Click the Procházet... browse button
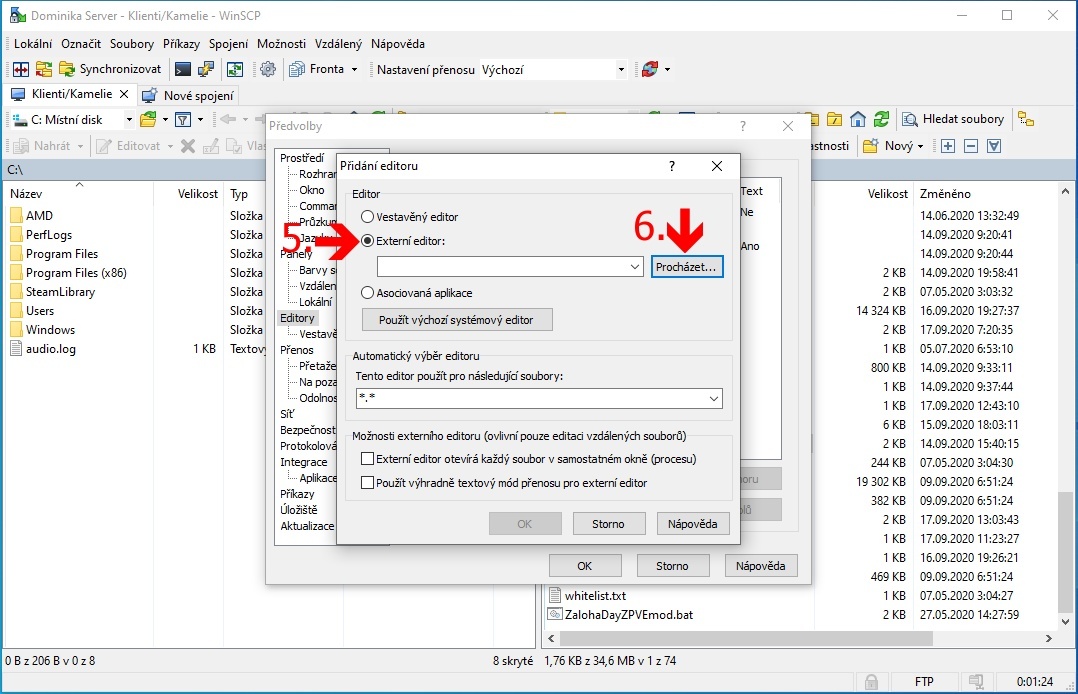Image resolution: width=1078 pixels, height=694 pixels. [687, 267]
